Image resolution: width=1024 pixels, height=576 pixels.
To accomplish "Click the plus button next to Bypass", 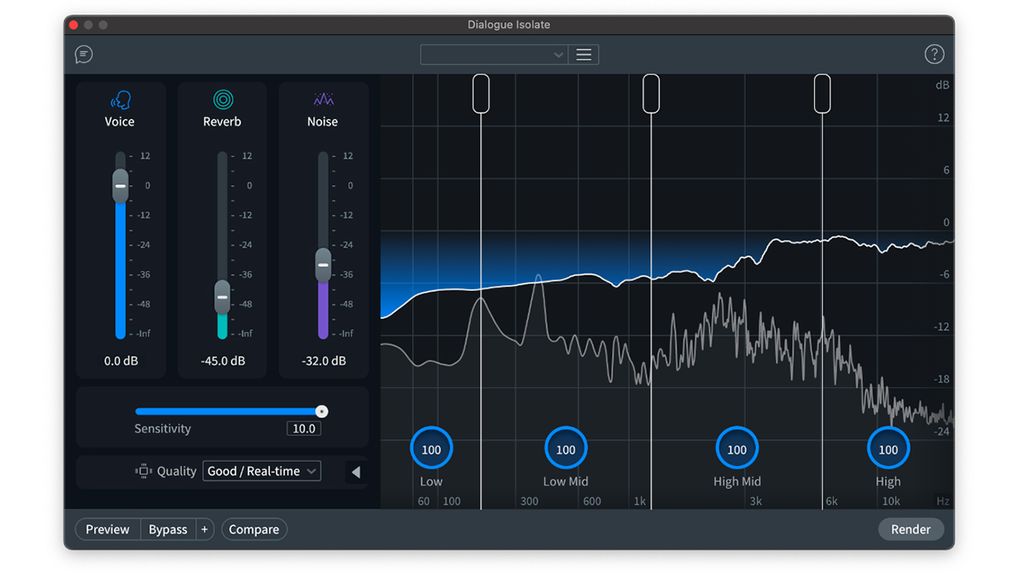I will coord(204,529).
